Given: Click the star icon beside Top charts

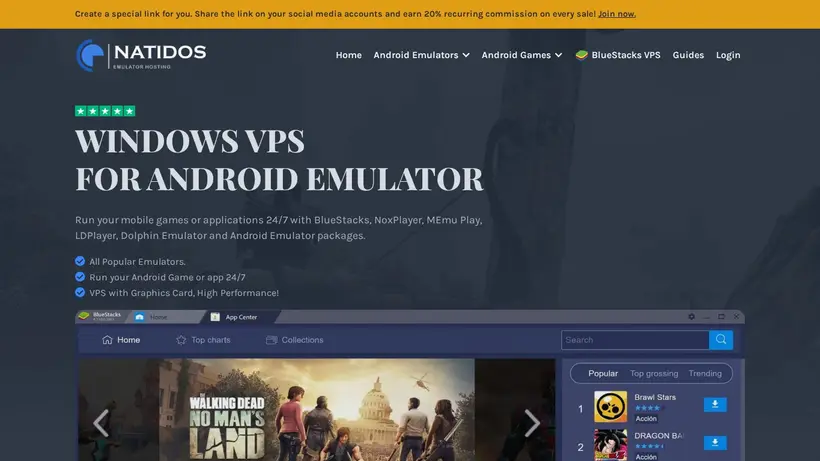Looking at the screenshot, I should pyautogui.click(x=181, y=340).
